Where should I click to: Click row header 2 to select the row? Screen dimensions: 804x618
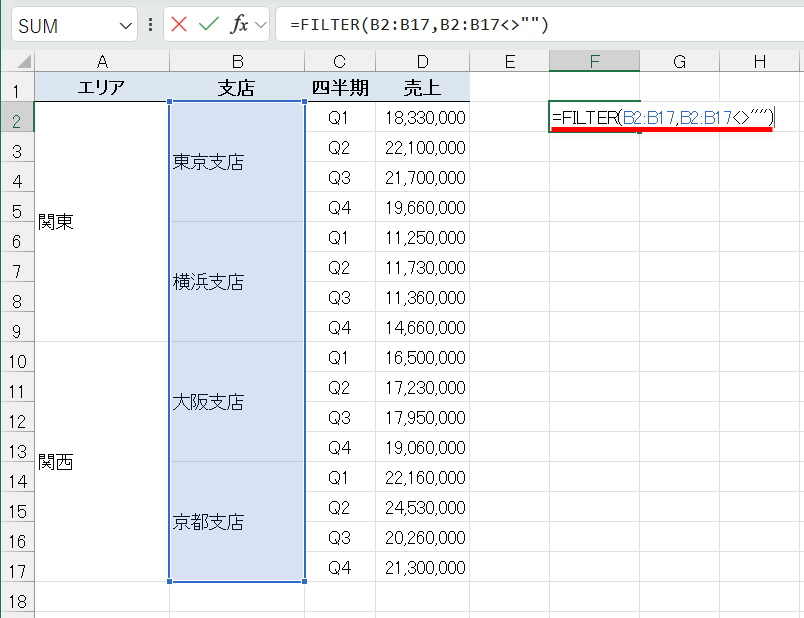coord(17,117)
